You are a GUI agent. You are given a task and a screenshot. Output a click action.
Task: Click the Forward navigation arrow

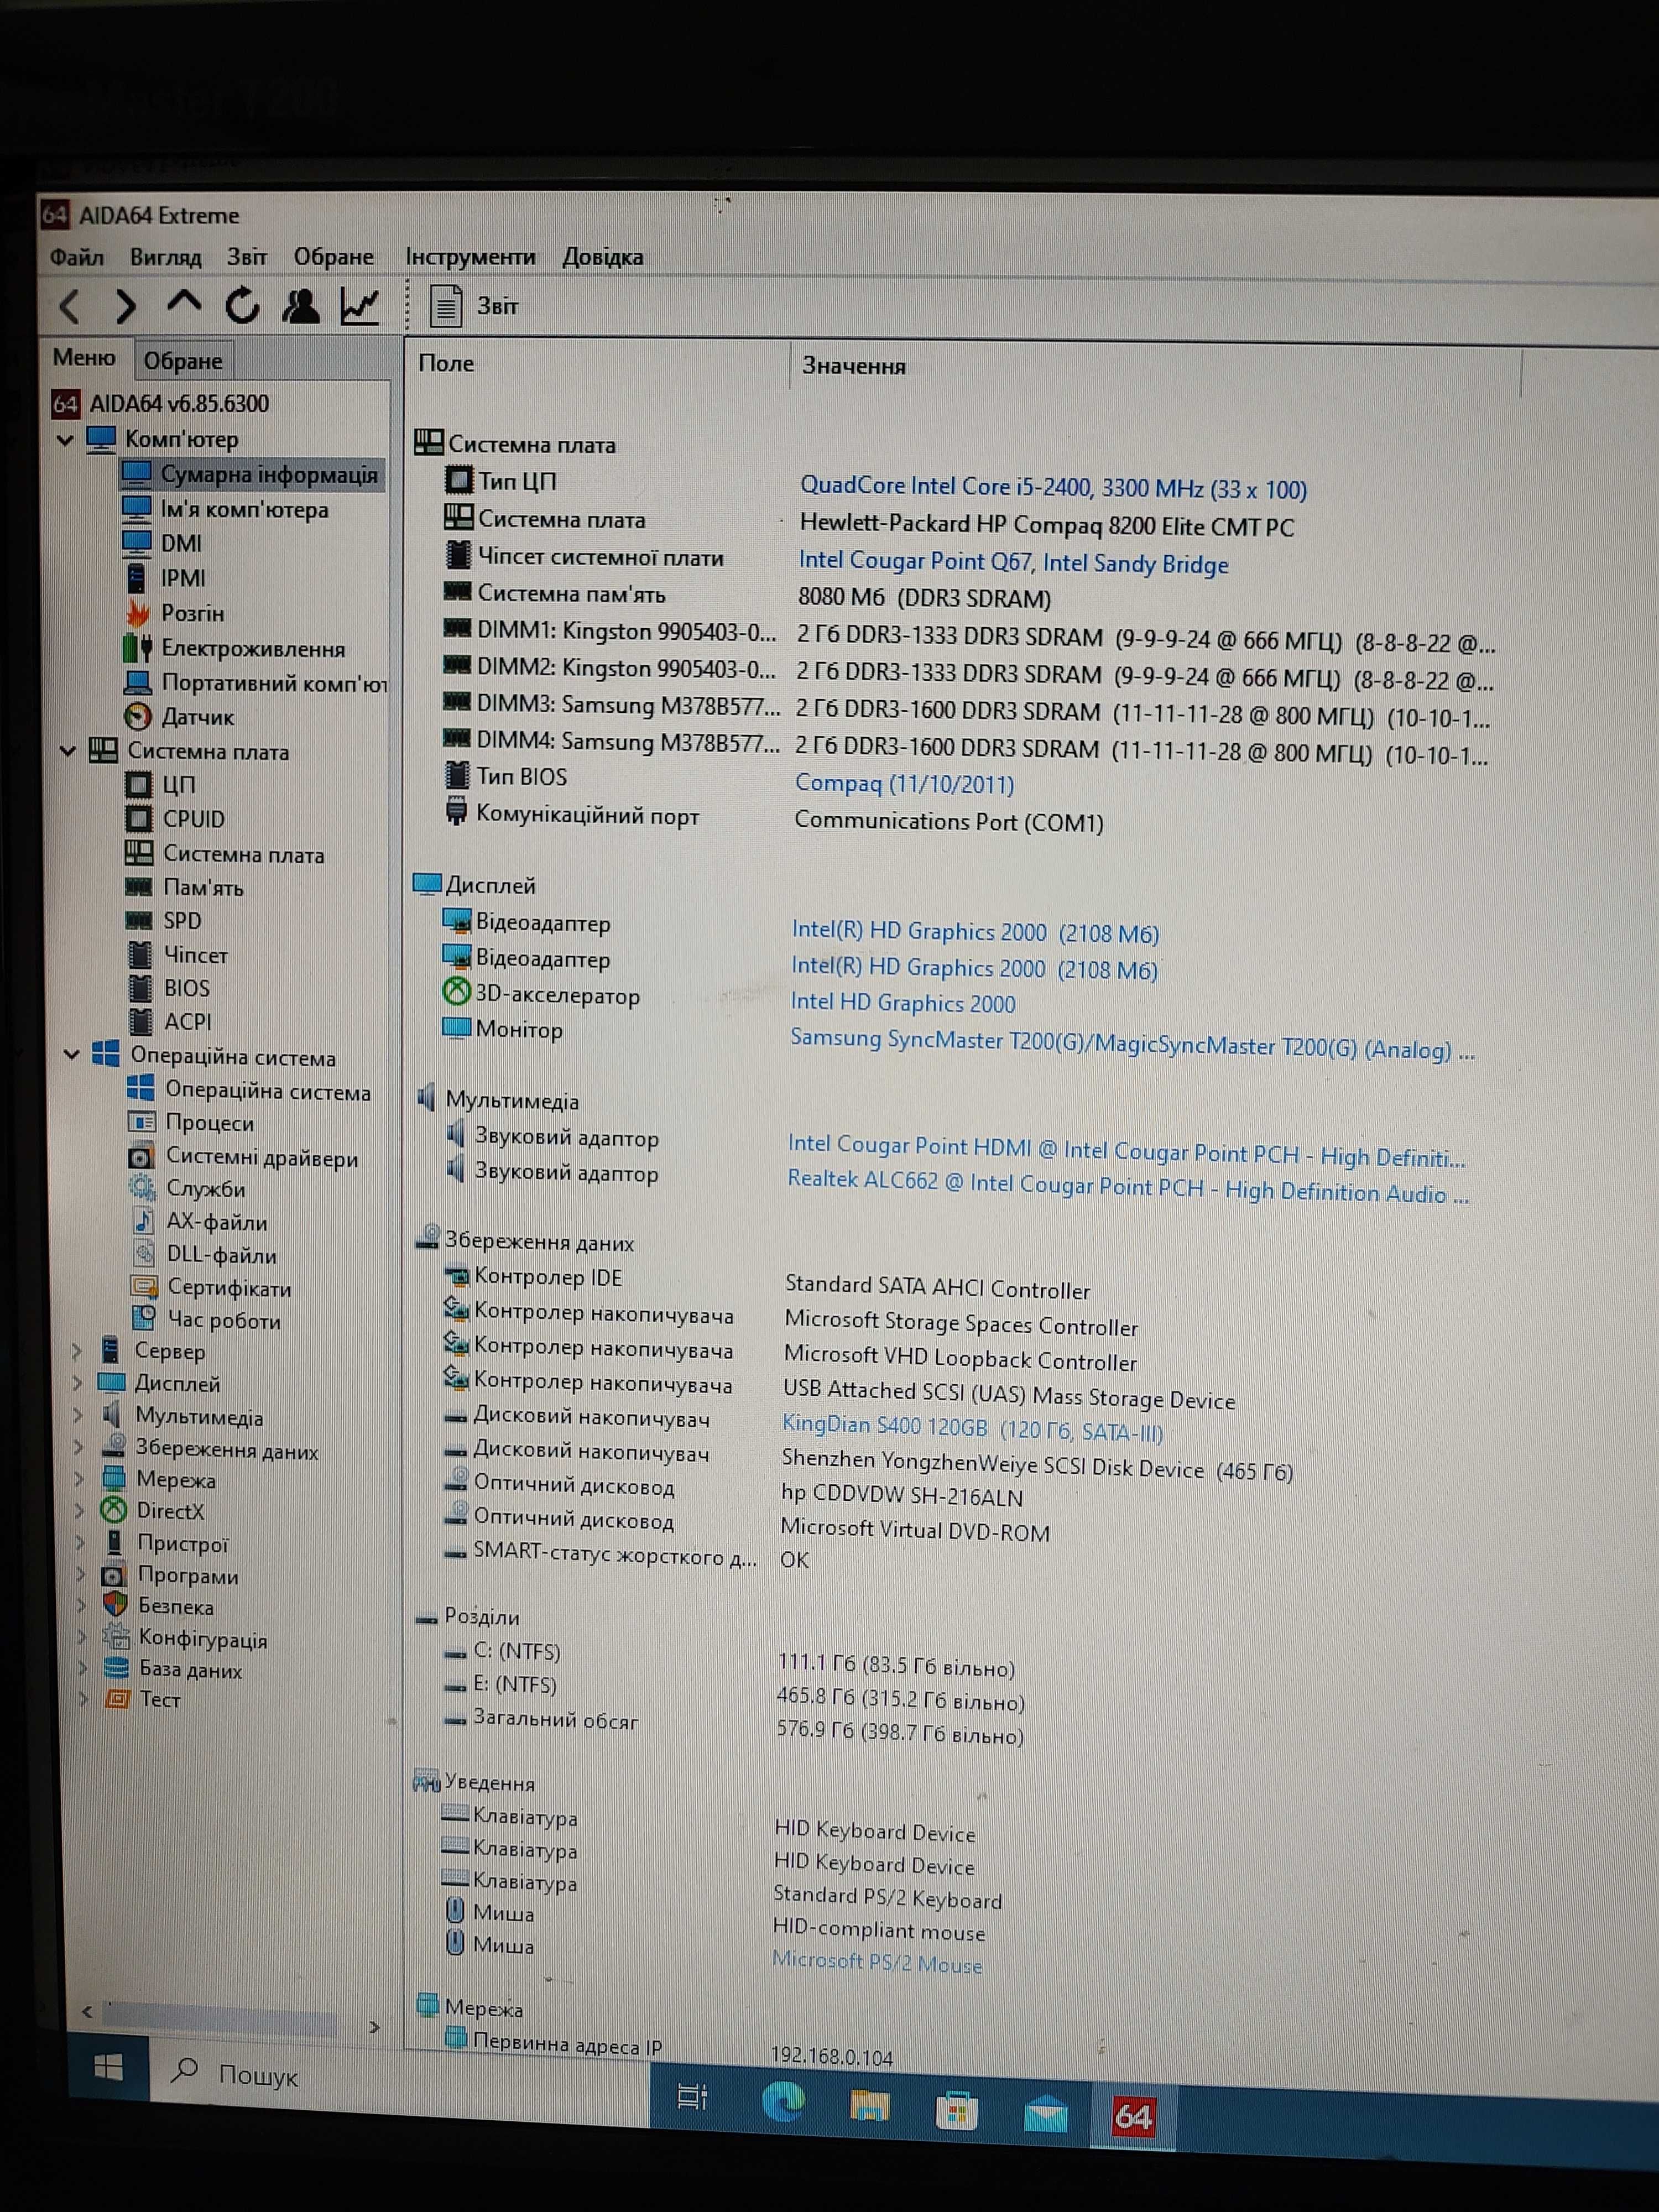pyautogui.click(x=125, y=306)
